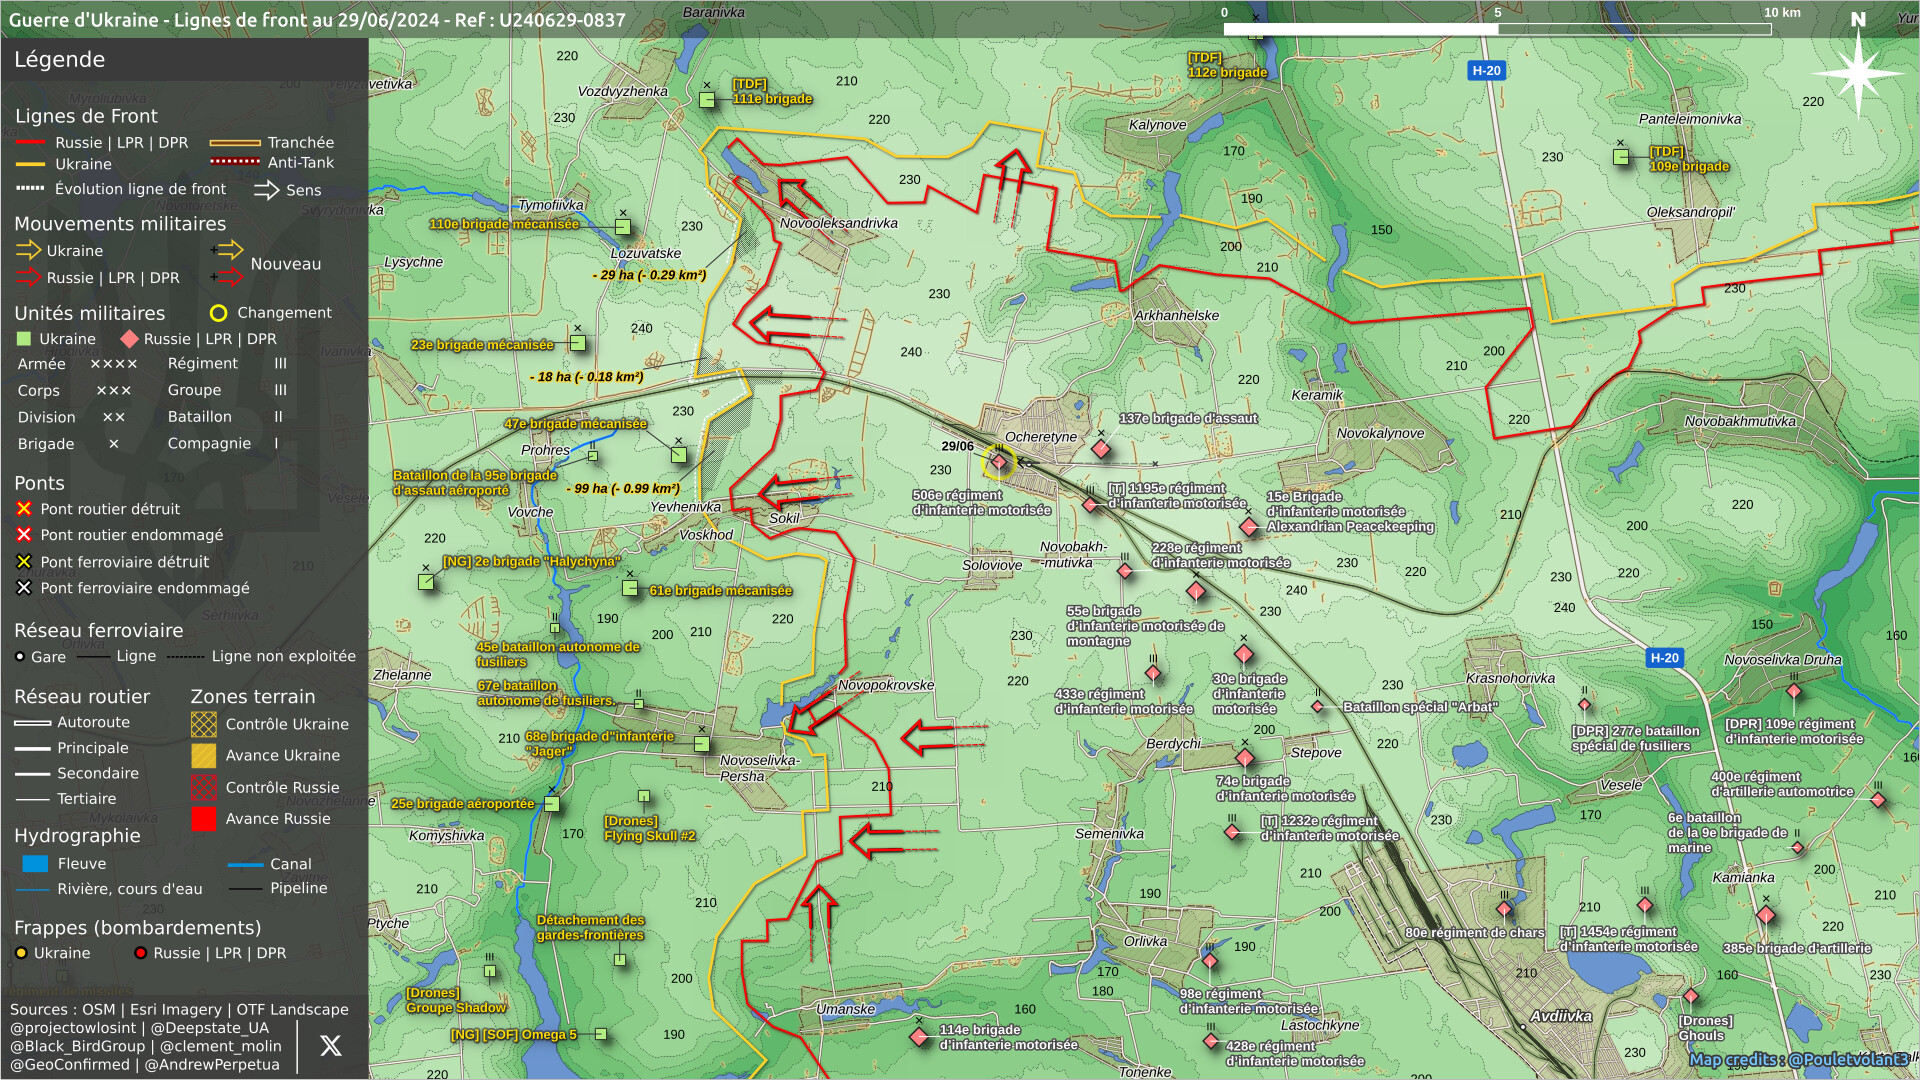Screen dimensions: 1920x1080
Task: Click the yellow-circled unit marker at Ocheretyne
Action: [x=998, y=461]
